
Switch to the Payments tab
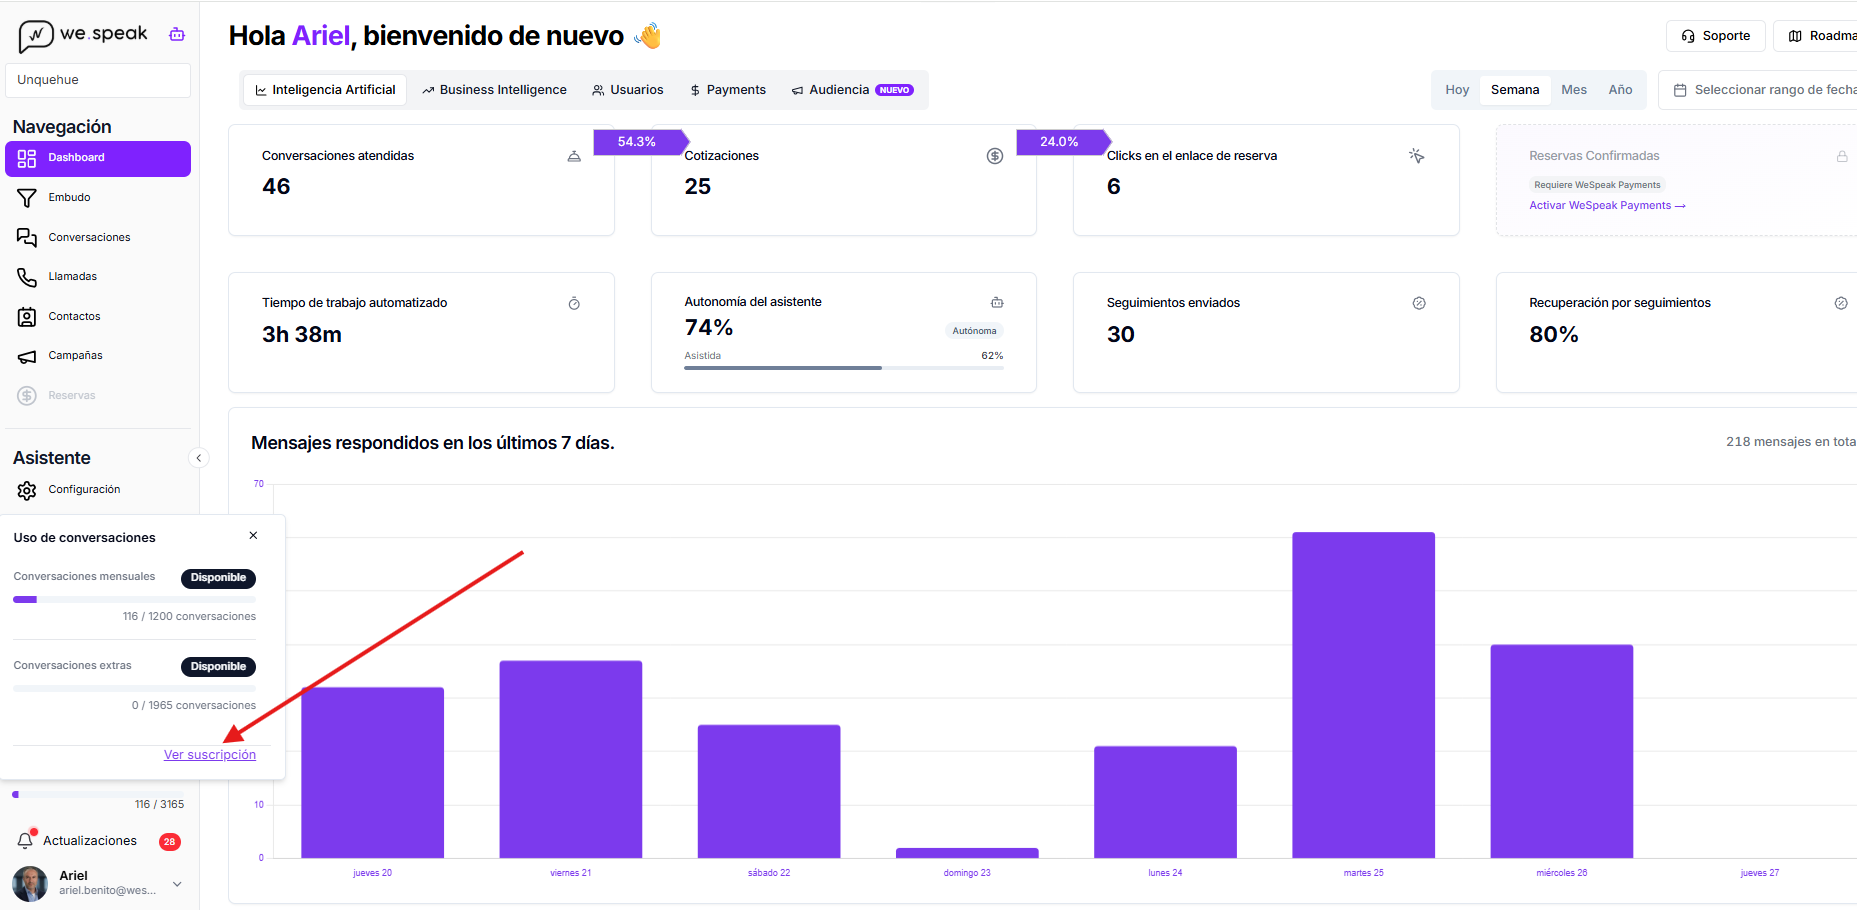[x=728, y=90]
